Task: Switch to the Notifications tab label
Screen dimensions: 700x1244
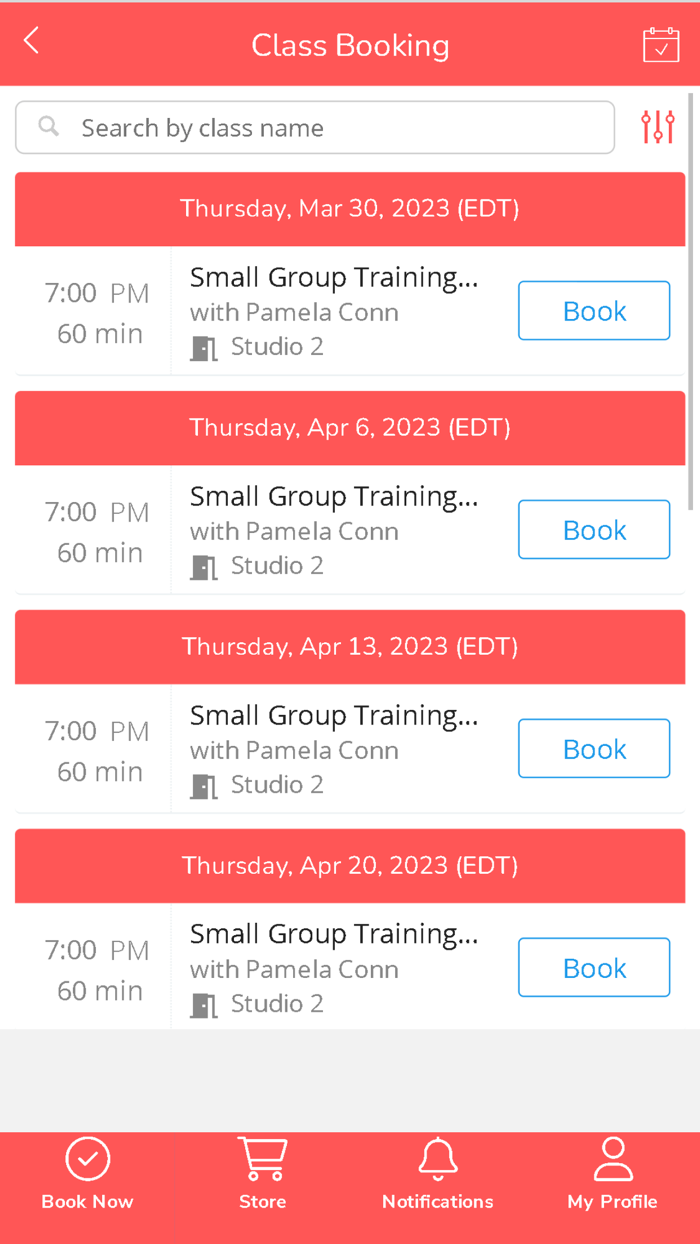Action: point(438,1202)
